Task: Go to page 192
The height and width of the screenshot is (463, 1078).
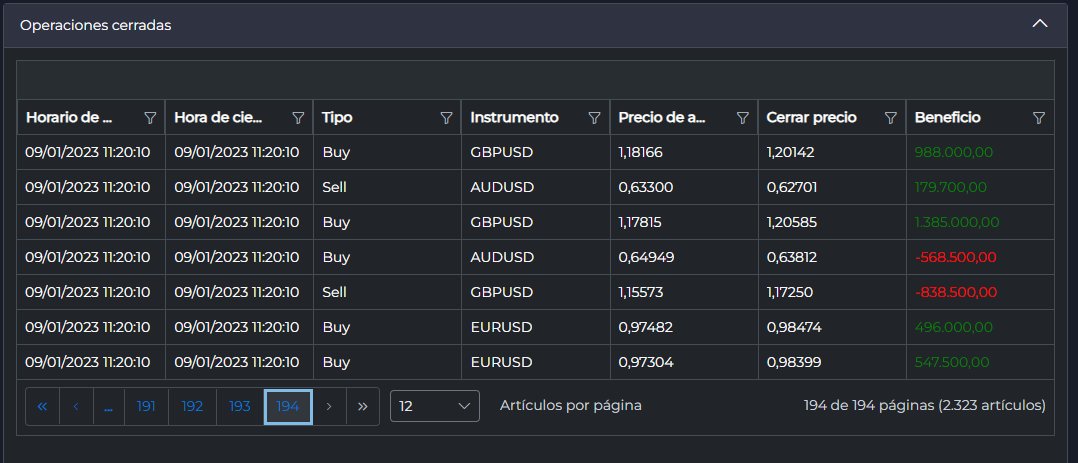Action: point(192,407)
